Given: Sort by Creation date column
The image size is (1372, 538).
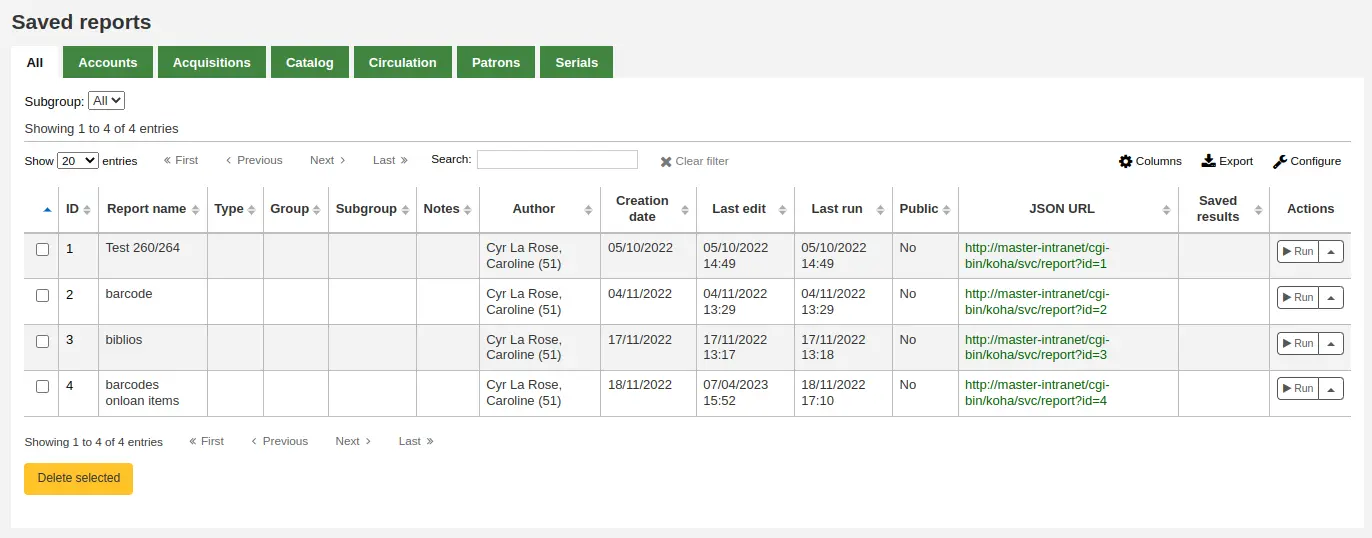Looking at the screenshot, I should 649,209.
